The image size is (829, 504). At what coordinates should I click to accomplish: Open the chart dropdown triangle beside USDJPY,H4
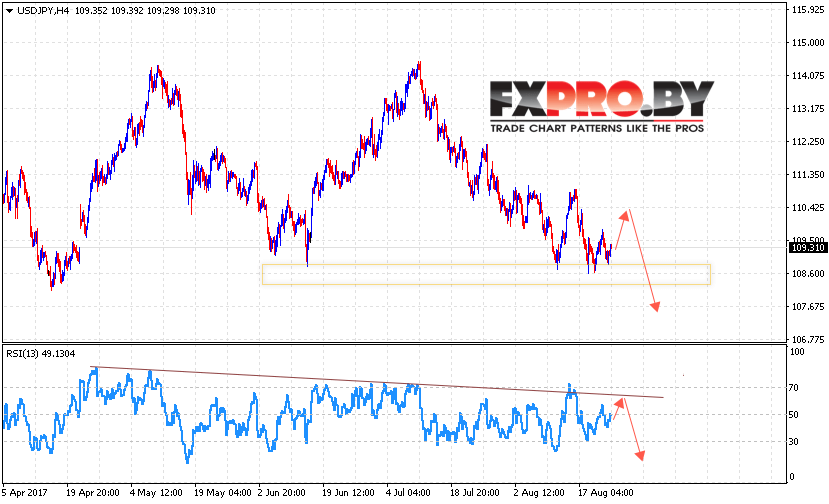9,11
